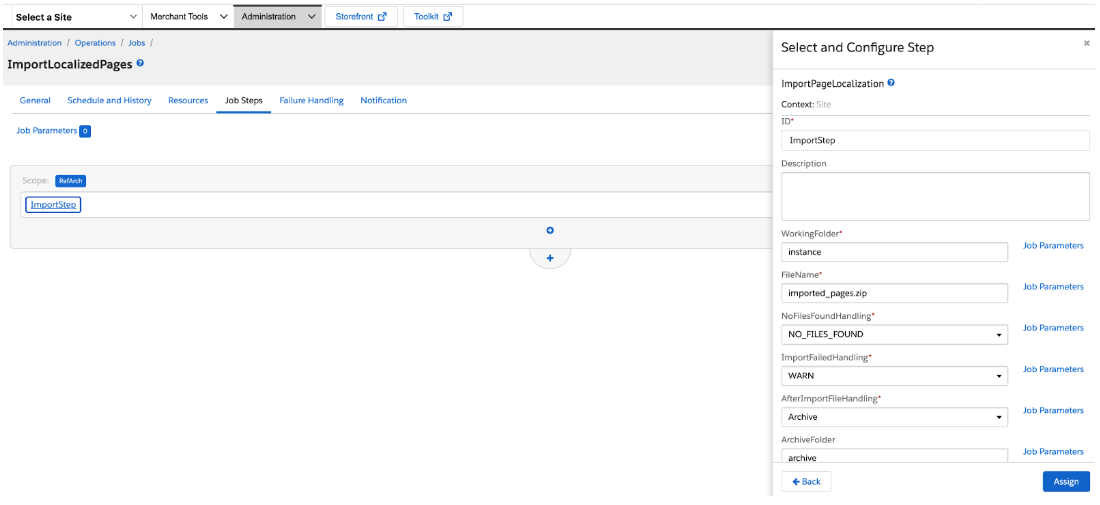Click help icon next to ImportLocalizedPages title
Screen dimensions: 1100x505
tap(140, 63)
